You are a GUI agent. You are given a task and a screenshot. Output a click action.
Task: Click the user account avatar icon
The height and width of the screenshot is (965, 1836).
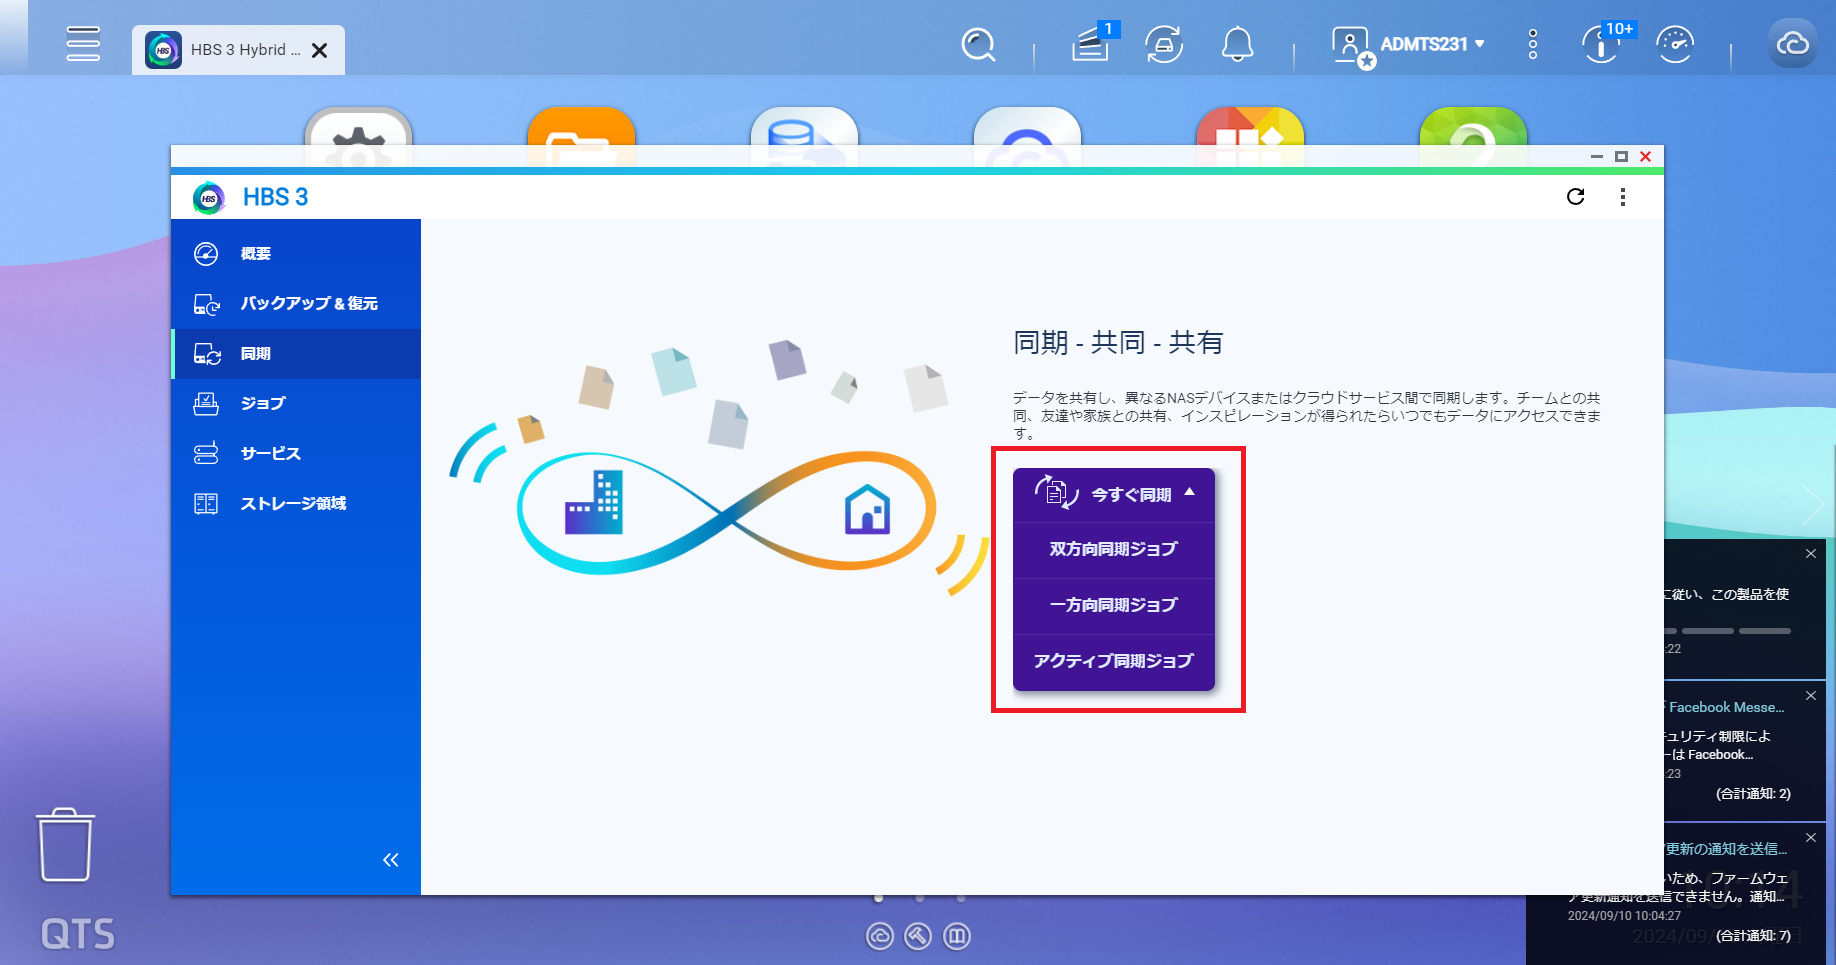coord(1352,46)
